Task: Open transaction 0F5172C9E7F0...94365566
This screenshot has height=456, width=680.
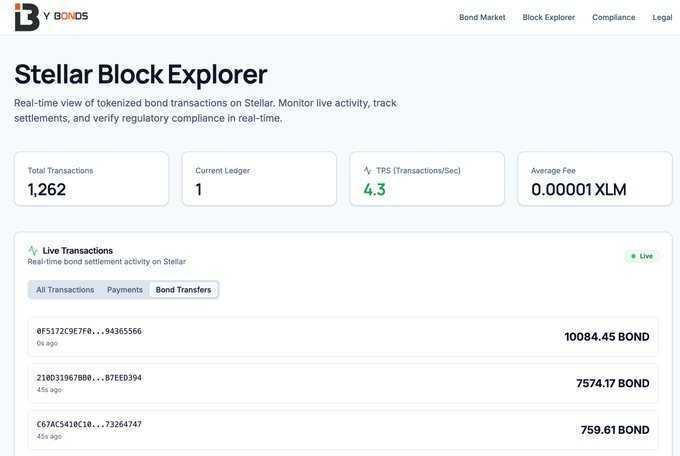Action: 343,337
